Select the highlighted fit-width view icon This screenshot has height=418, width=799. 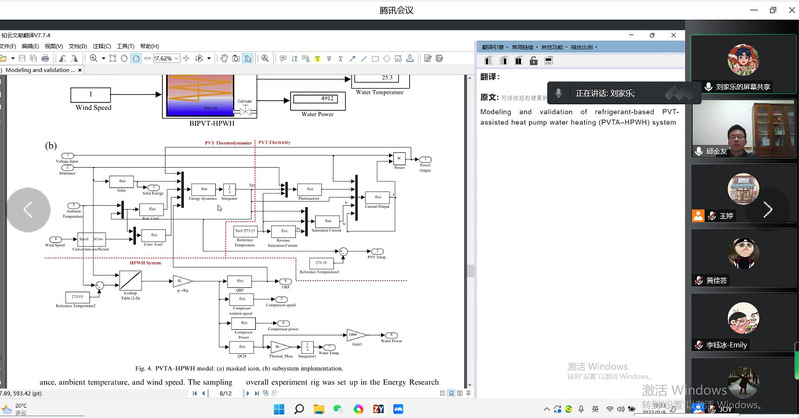tap(136, 59)
